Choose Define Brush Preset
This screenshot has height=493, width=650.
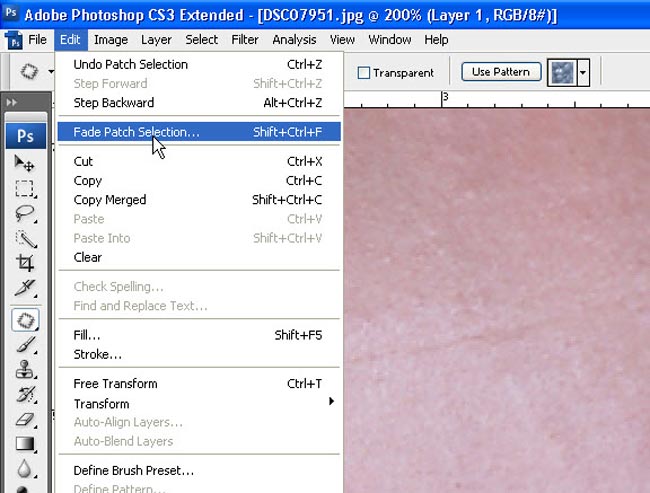199,471
